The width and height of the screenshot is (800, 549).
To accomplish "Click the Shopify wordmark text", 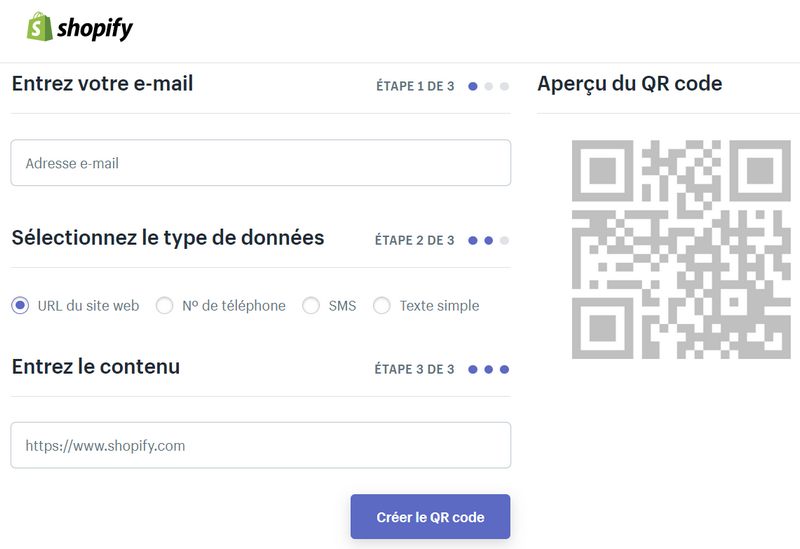I will [95, 29].
